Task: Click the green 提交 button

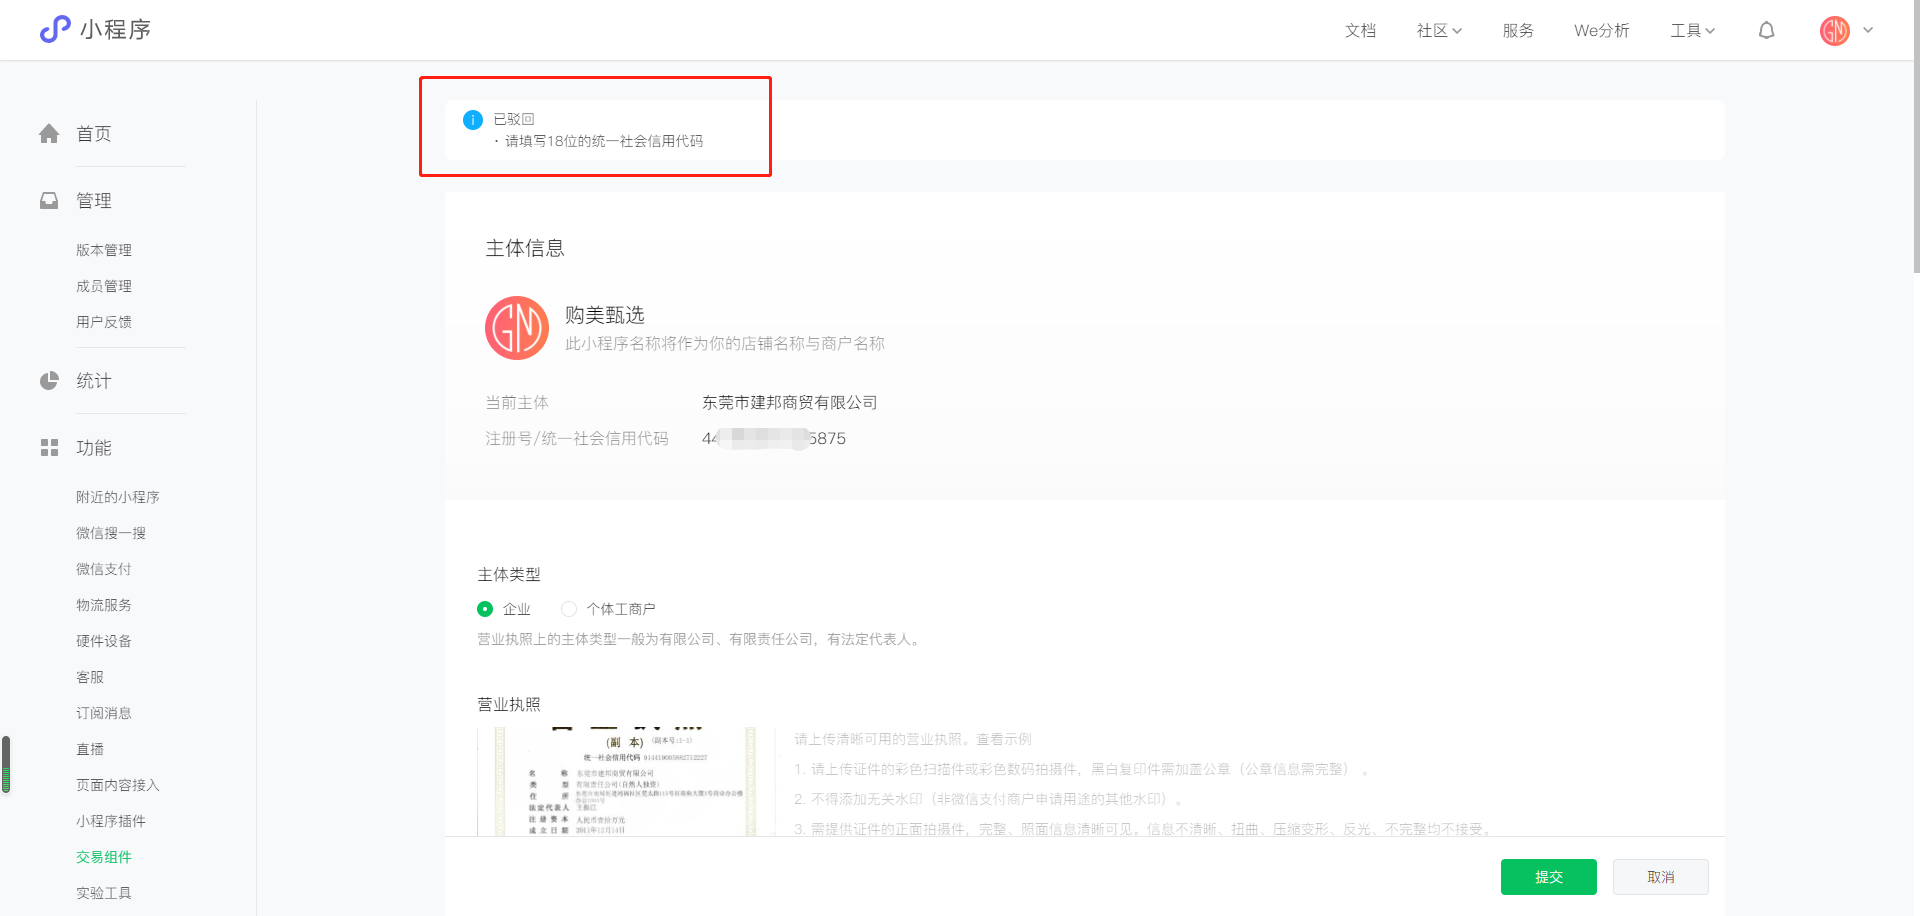Action: coord(1548,877)
